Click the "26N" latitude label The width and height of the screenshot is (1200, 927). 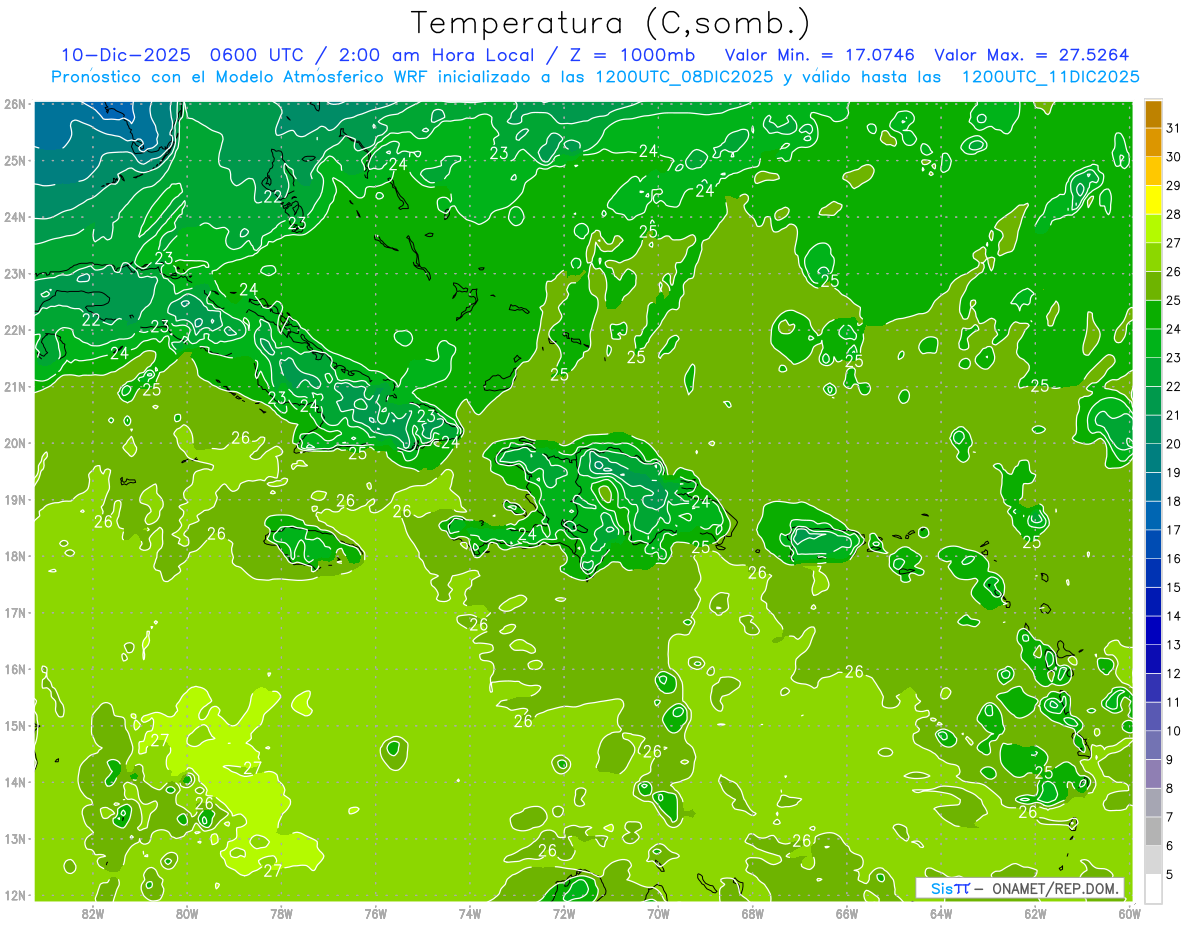(15, 103)
